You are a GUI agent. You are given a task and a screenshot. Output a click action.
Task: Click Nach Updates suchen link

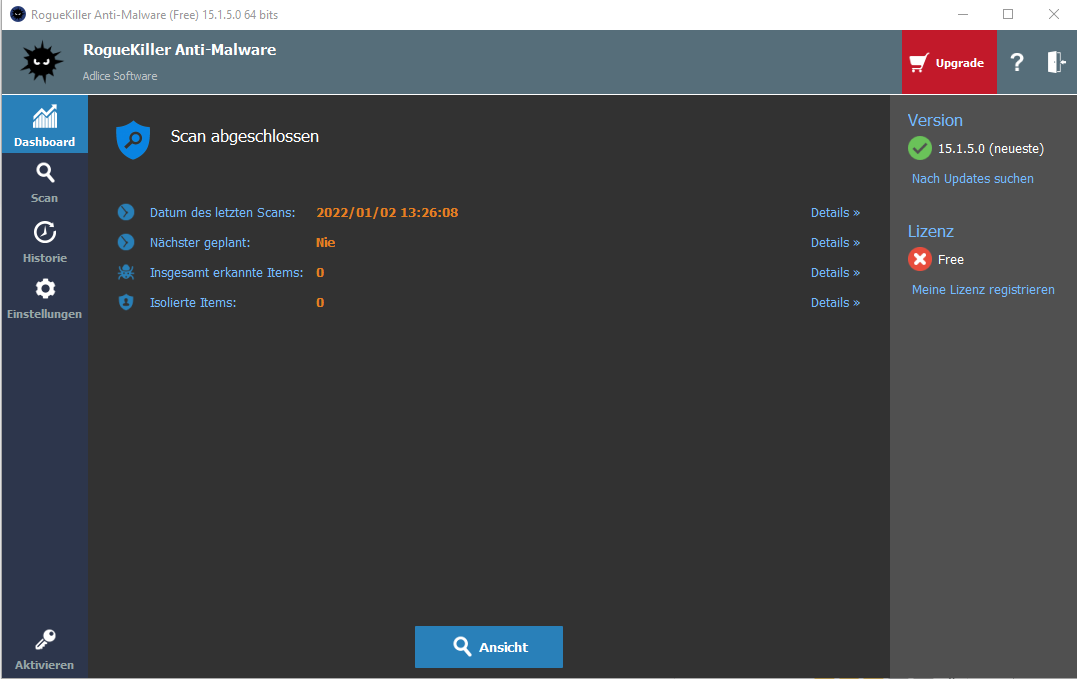pos(973,179)
